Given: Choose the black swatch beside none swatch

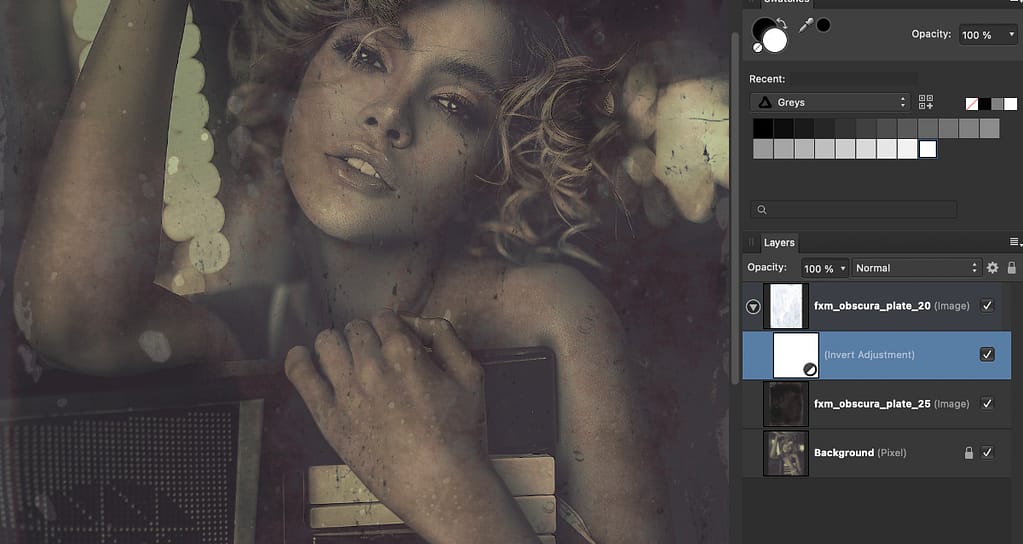Looking at the screenshot, I should [985, 104].
